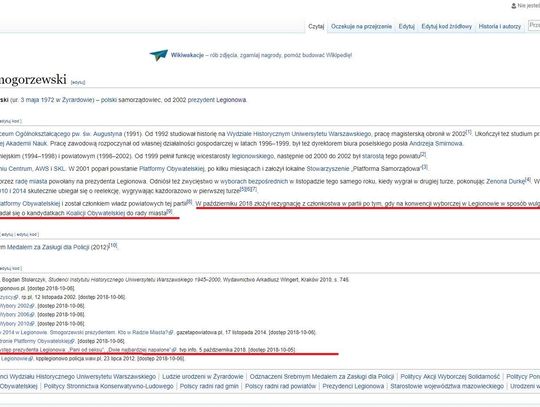Click the edytuj link beside the page title

(78, 82)
